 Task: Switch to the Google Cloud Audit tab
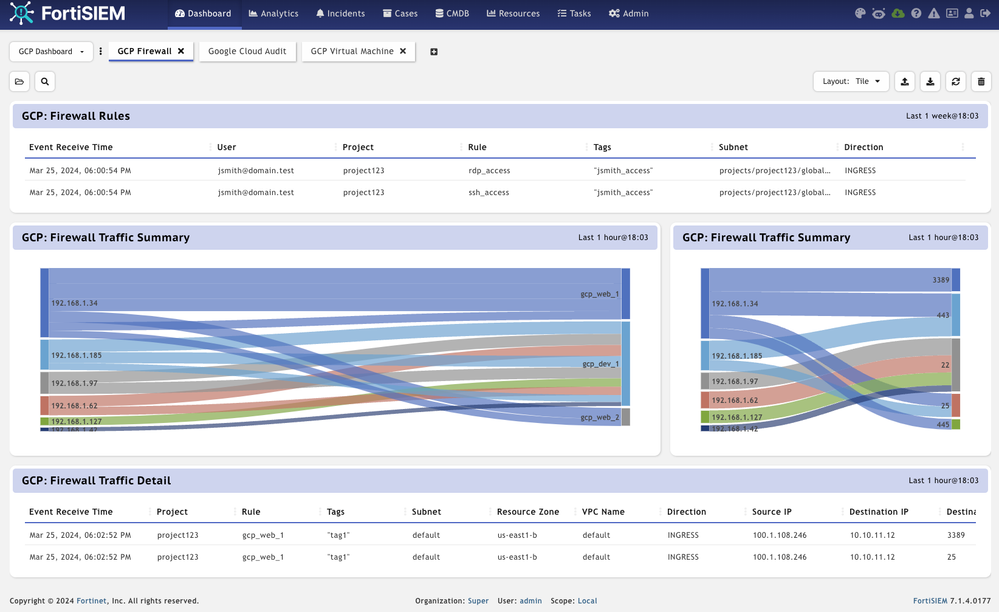[247, 52]
